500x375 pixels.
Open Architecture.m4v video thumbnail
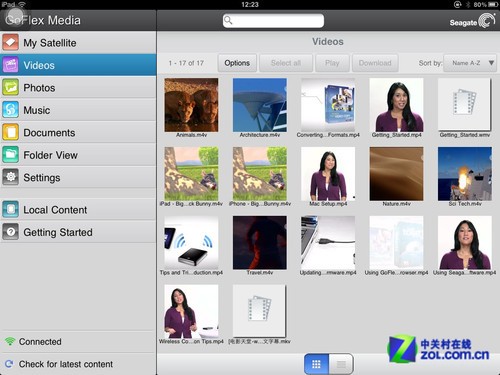coord(260,105)
